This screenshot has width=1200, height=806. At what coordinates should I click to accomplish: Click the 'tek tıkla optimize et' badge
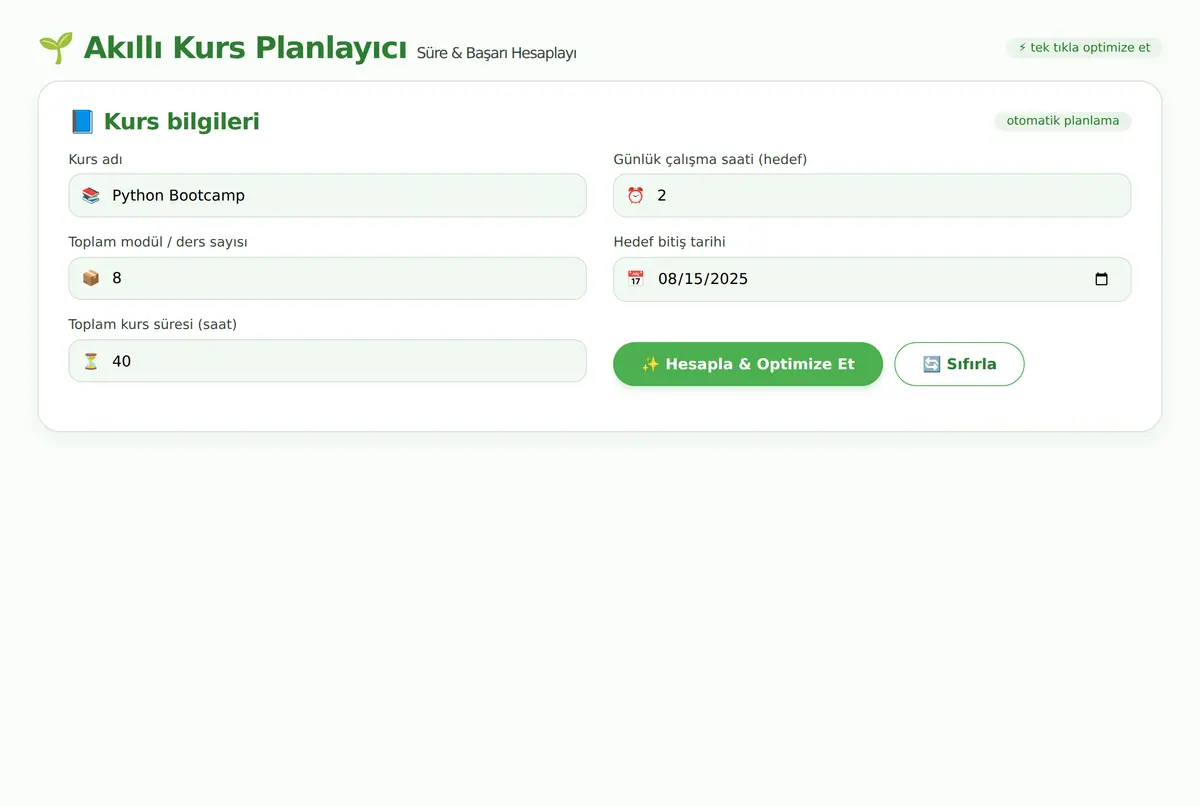tap(1084, 47)
